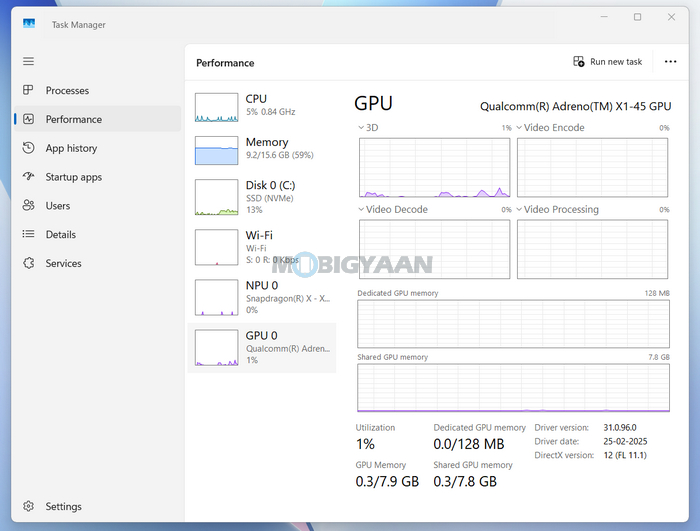Click the Processes icon in sidebar

pos(28,90)
